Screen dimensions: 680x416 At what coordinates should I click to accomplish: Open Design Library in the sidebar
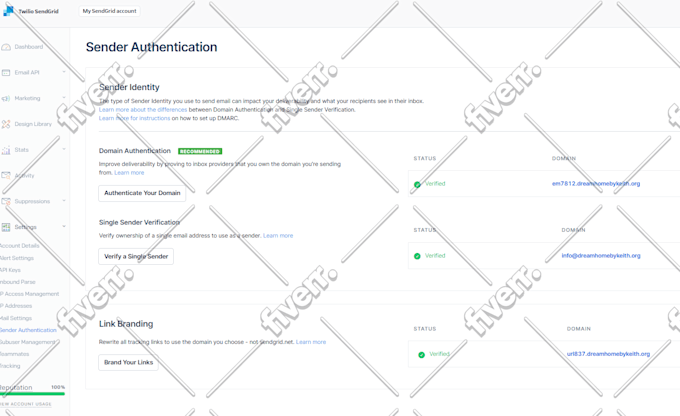tap(33, 124)
